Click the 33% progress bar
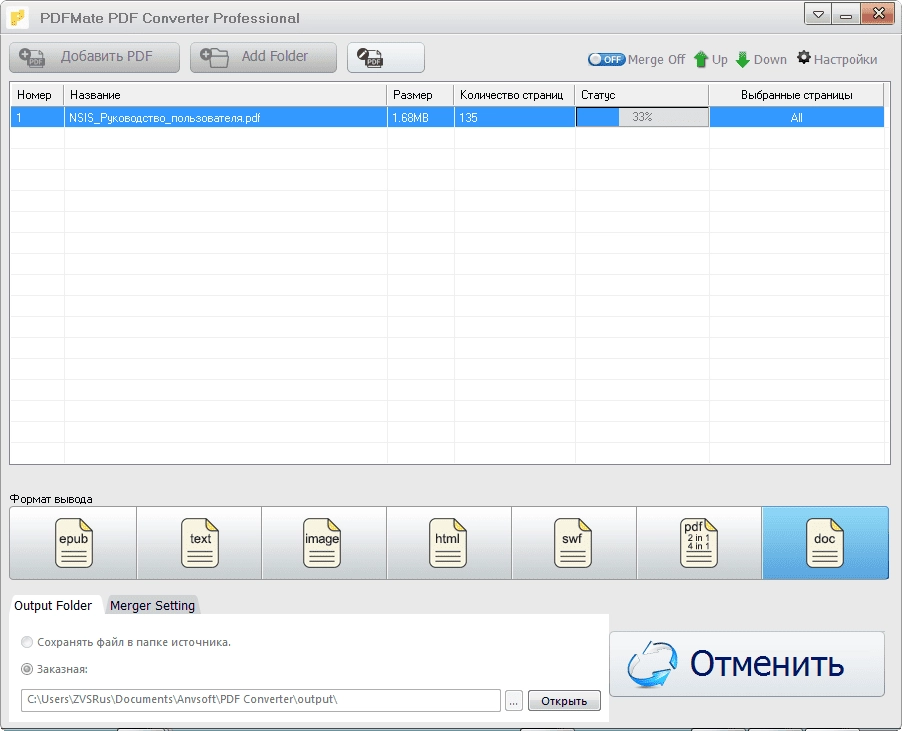This screenshot has height=731, width=902. pos(642,117)
